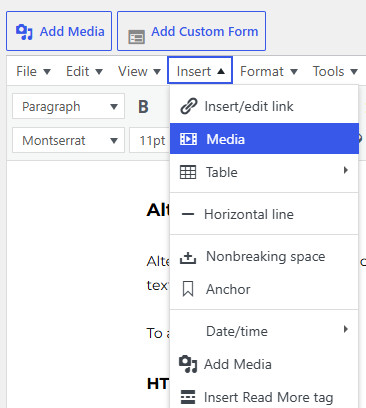Click the Add Custom Form button
This screenshot has width=366, height=408.
click(191, 31)
